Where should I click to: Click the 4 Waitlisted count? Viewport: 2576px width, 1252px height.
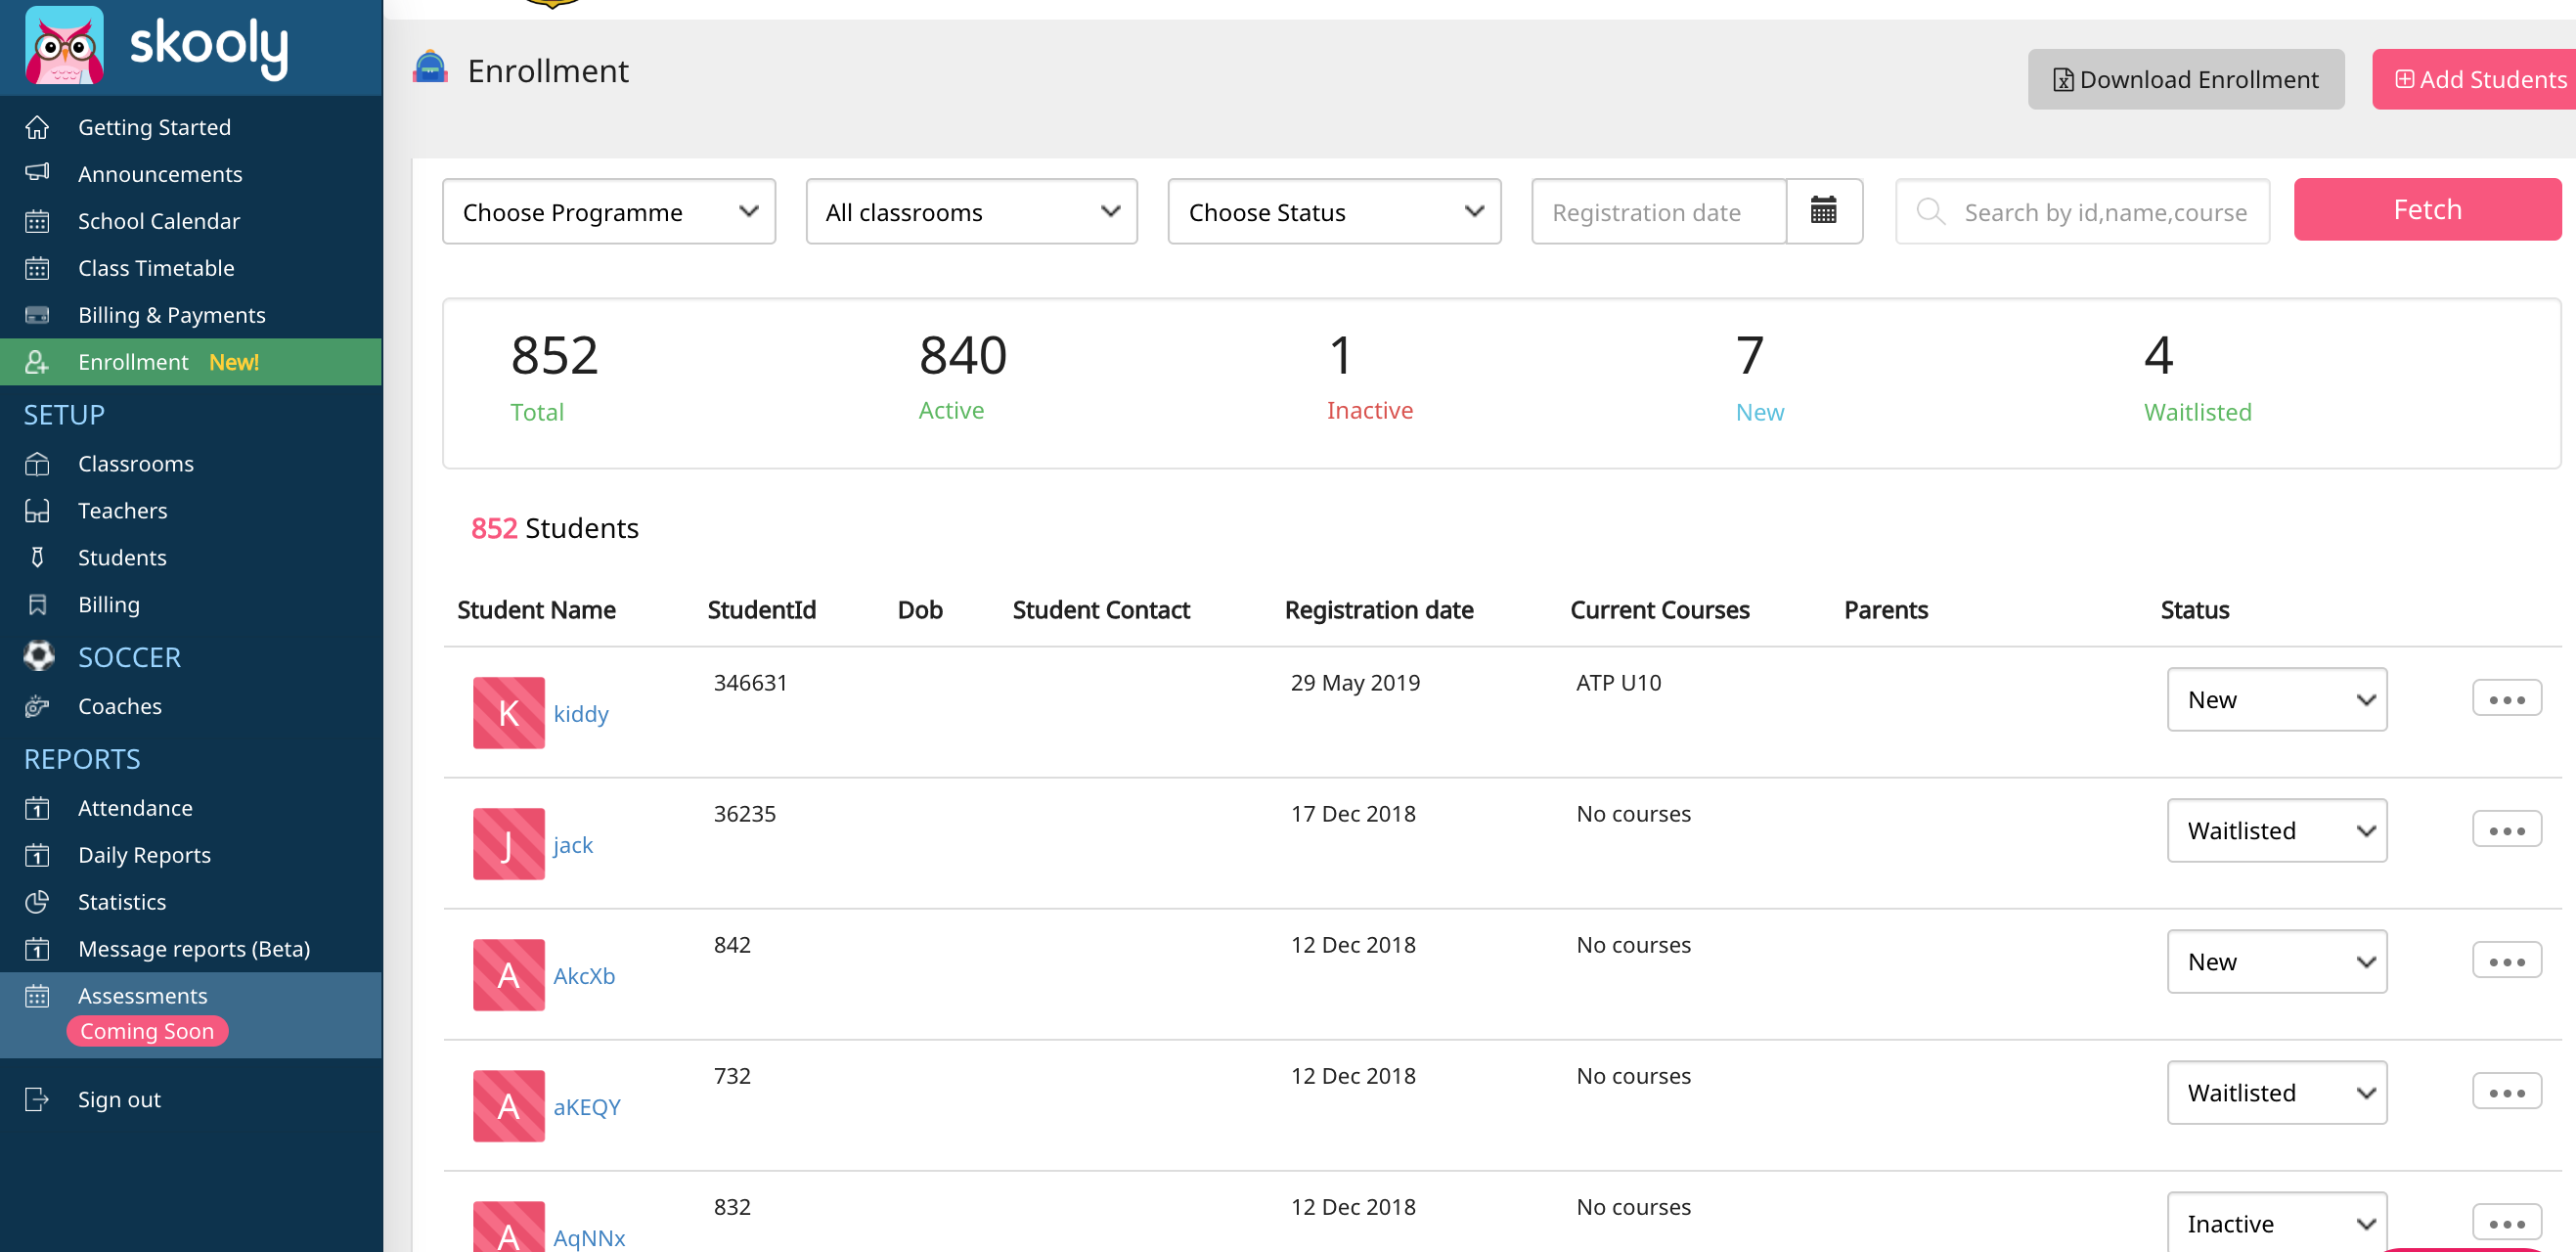point(2159,355)
